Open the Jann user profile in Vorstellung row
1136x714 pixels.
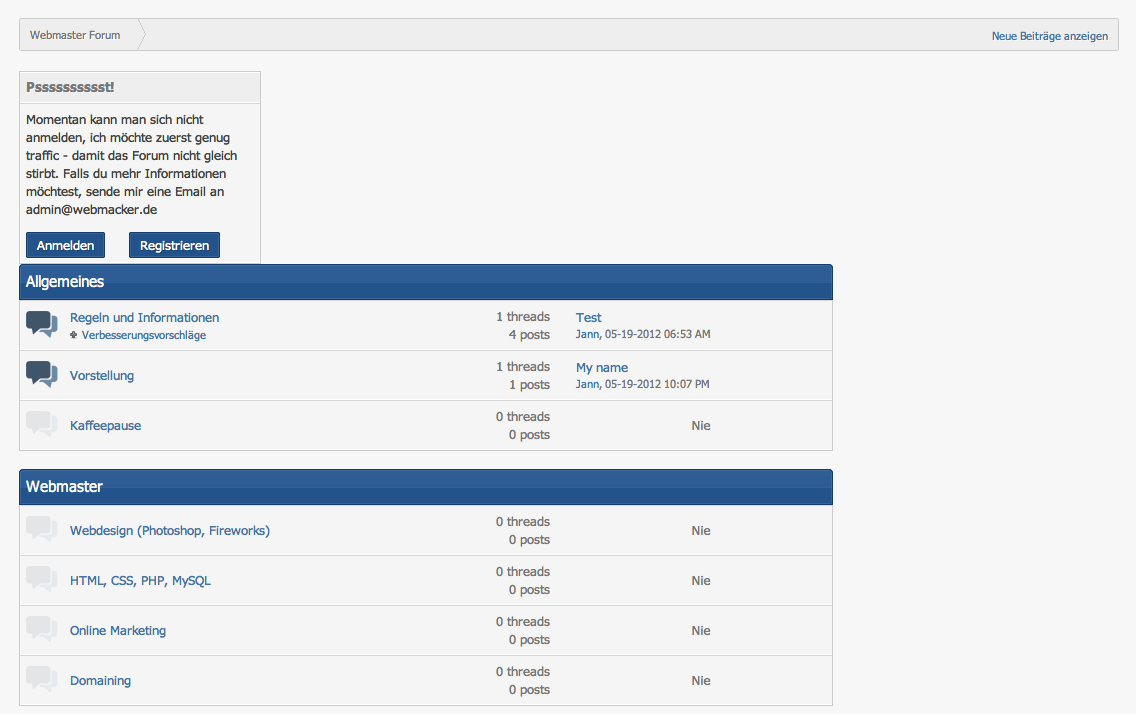coord(588,384)
